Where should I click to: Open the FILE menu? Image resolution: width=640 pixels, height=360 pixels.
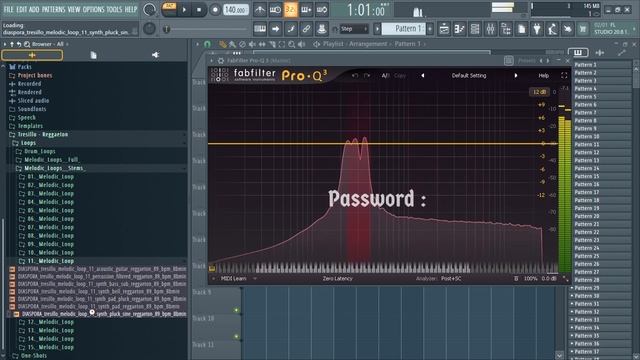pyautogui.click(x=8, y=9)
